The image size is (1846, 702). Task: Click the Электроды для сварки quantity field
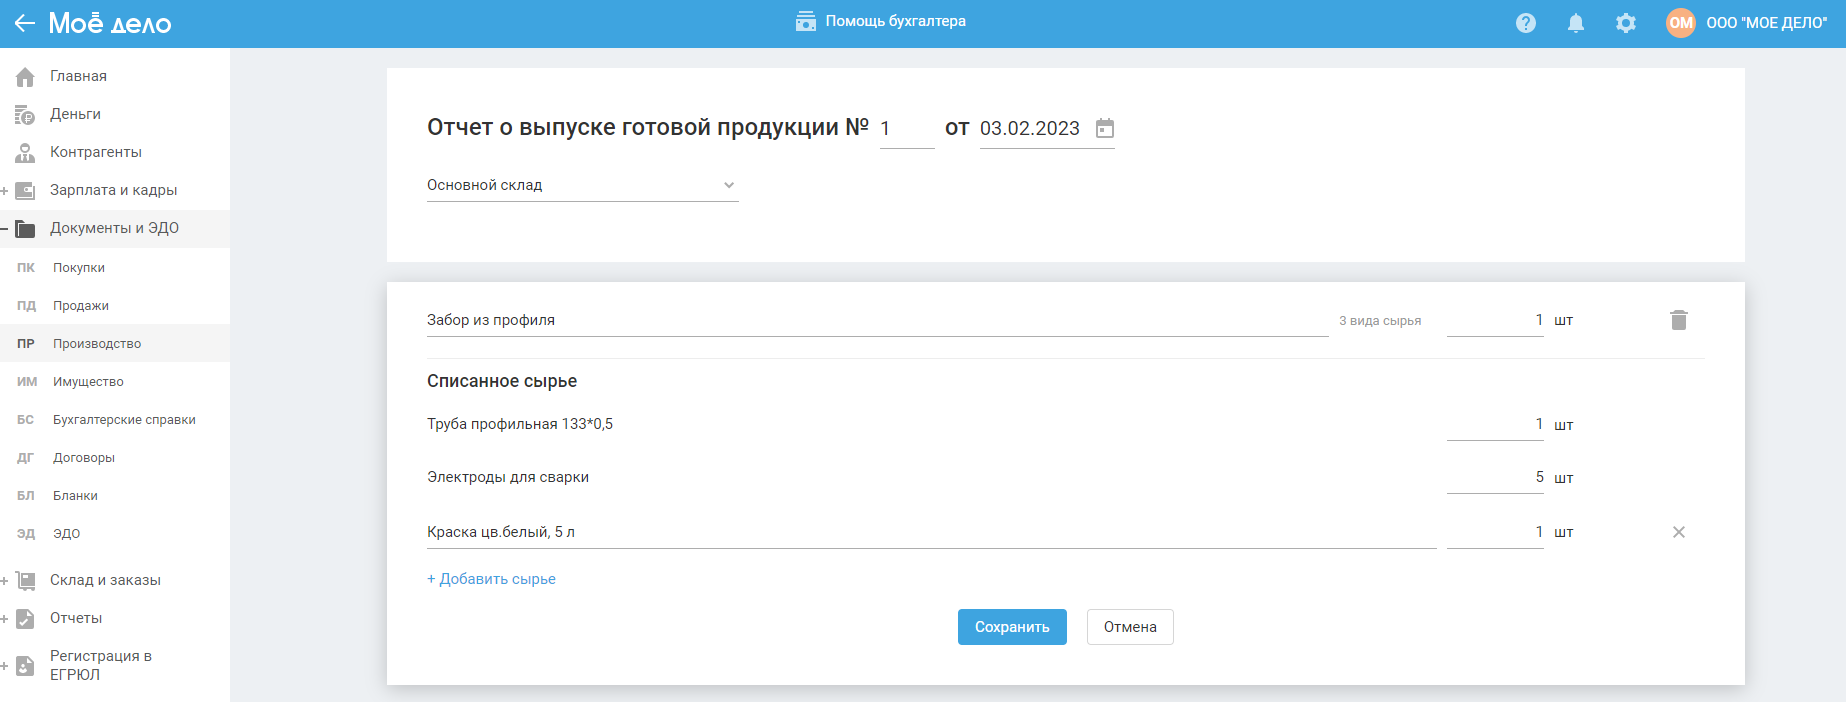(1494, 477)
